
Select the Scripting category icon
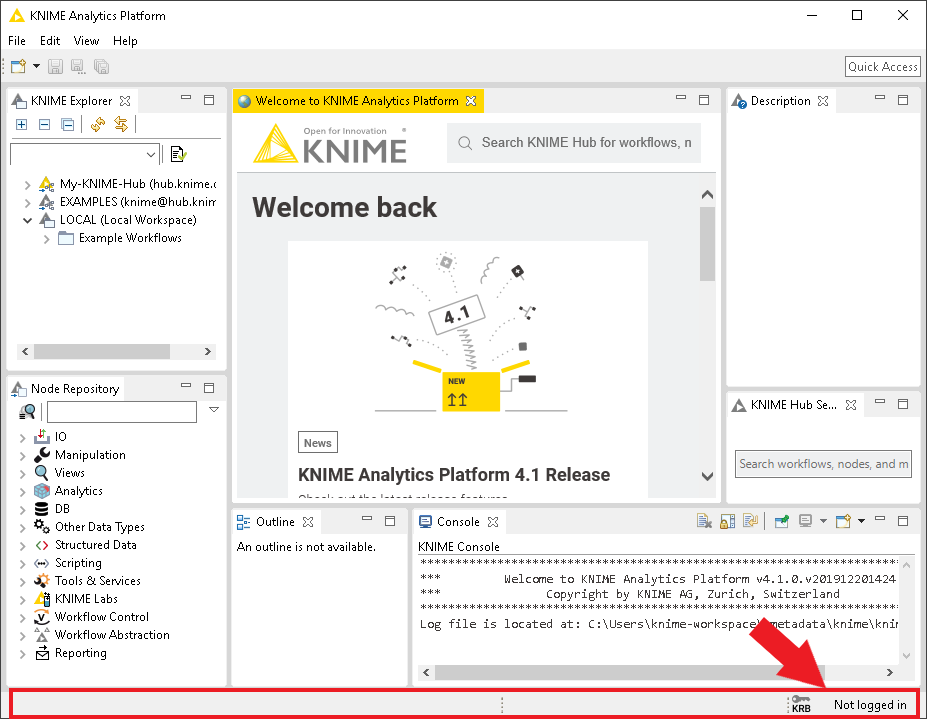point(41,563)
